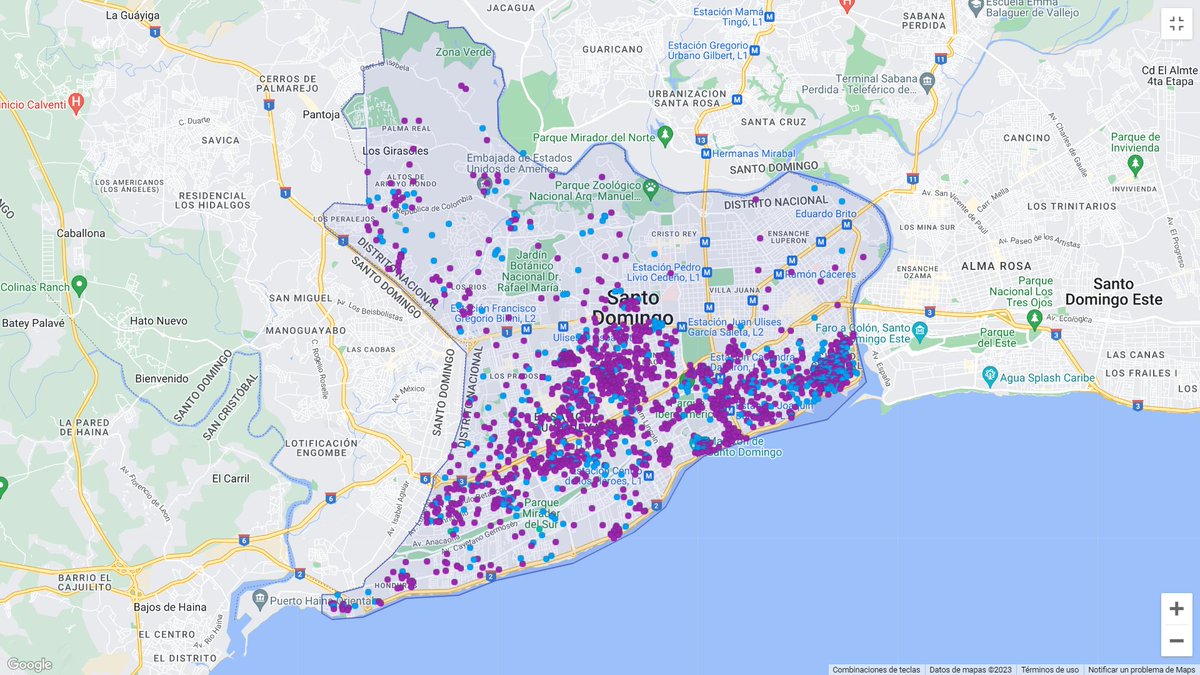This screenshot has height=675, width=1200.
Task: Select the Ramón Cáceres metro icon
Action: pyautogui.click(x=777, y=273)
